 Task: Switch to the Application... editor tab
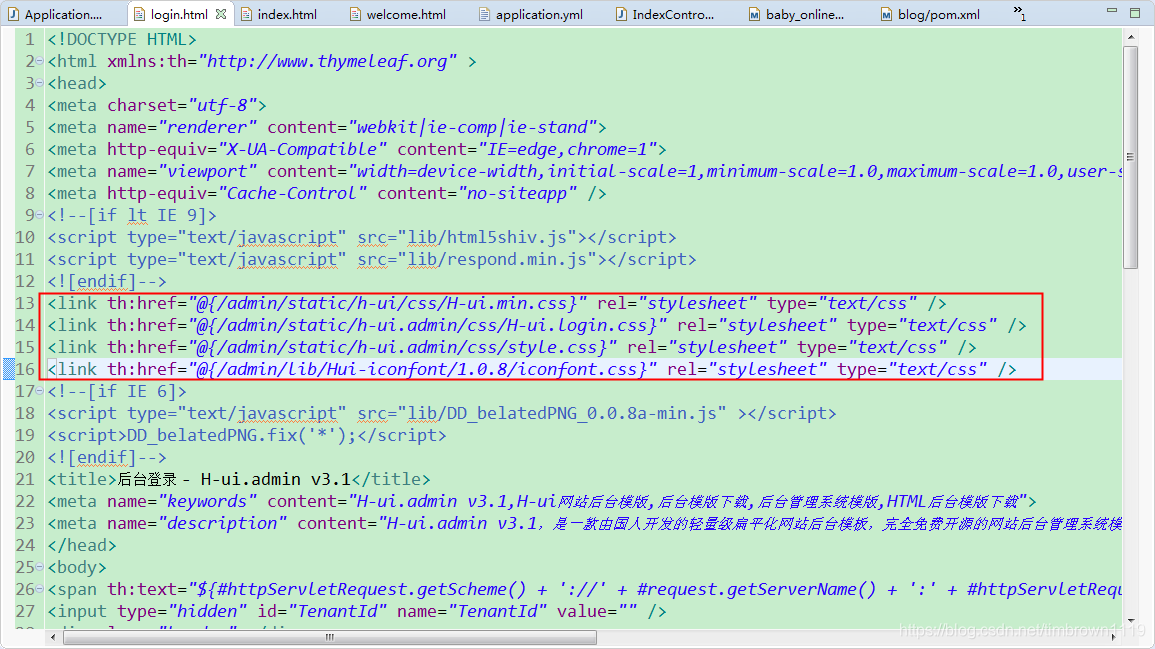coord(56,14)
